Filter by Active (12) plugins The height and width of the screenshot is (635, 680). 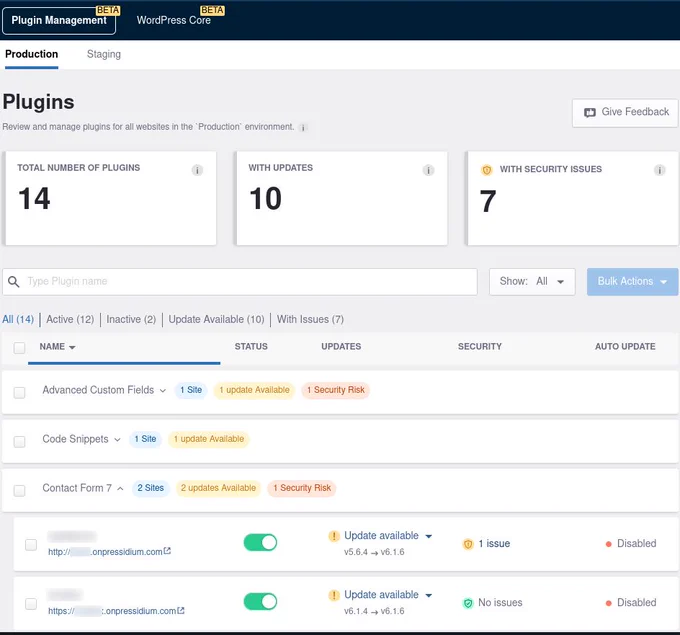pyautogui.click(x=70, y=320)
